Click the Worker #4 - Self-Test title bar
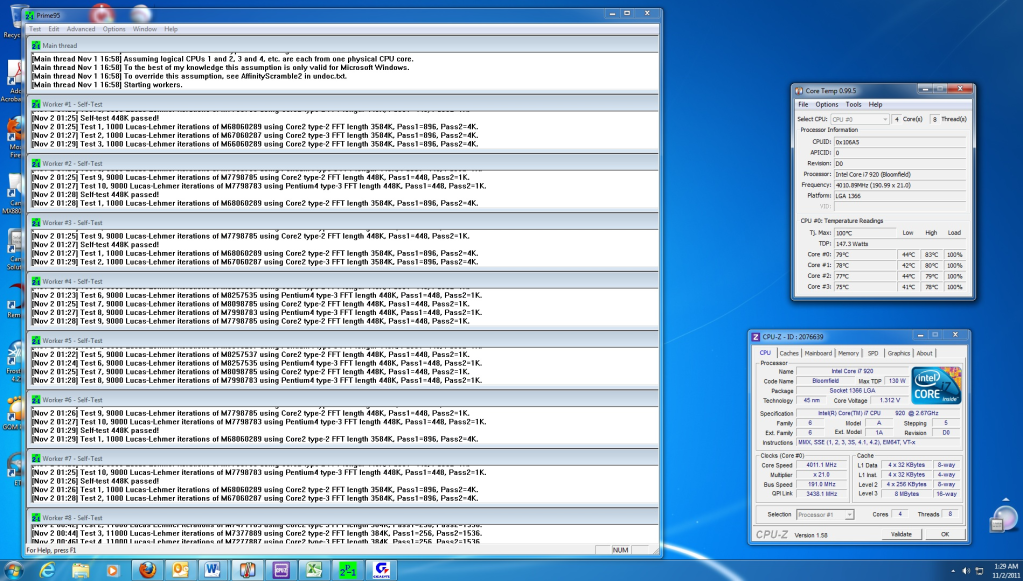This screenshot has height=581, width=1023. click(343, 282)
